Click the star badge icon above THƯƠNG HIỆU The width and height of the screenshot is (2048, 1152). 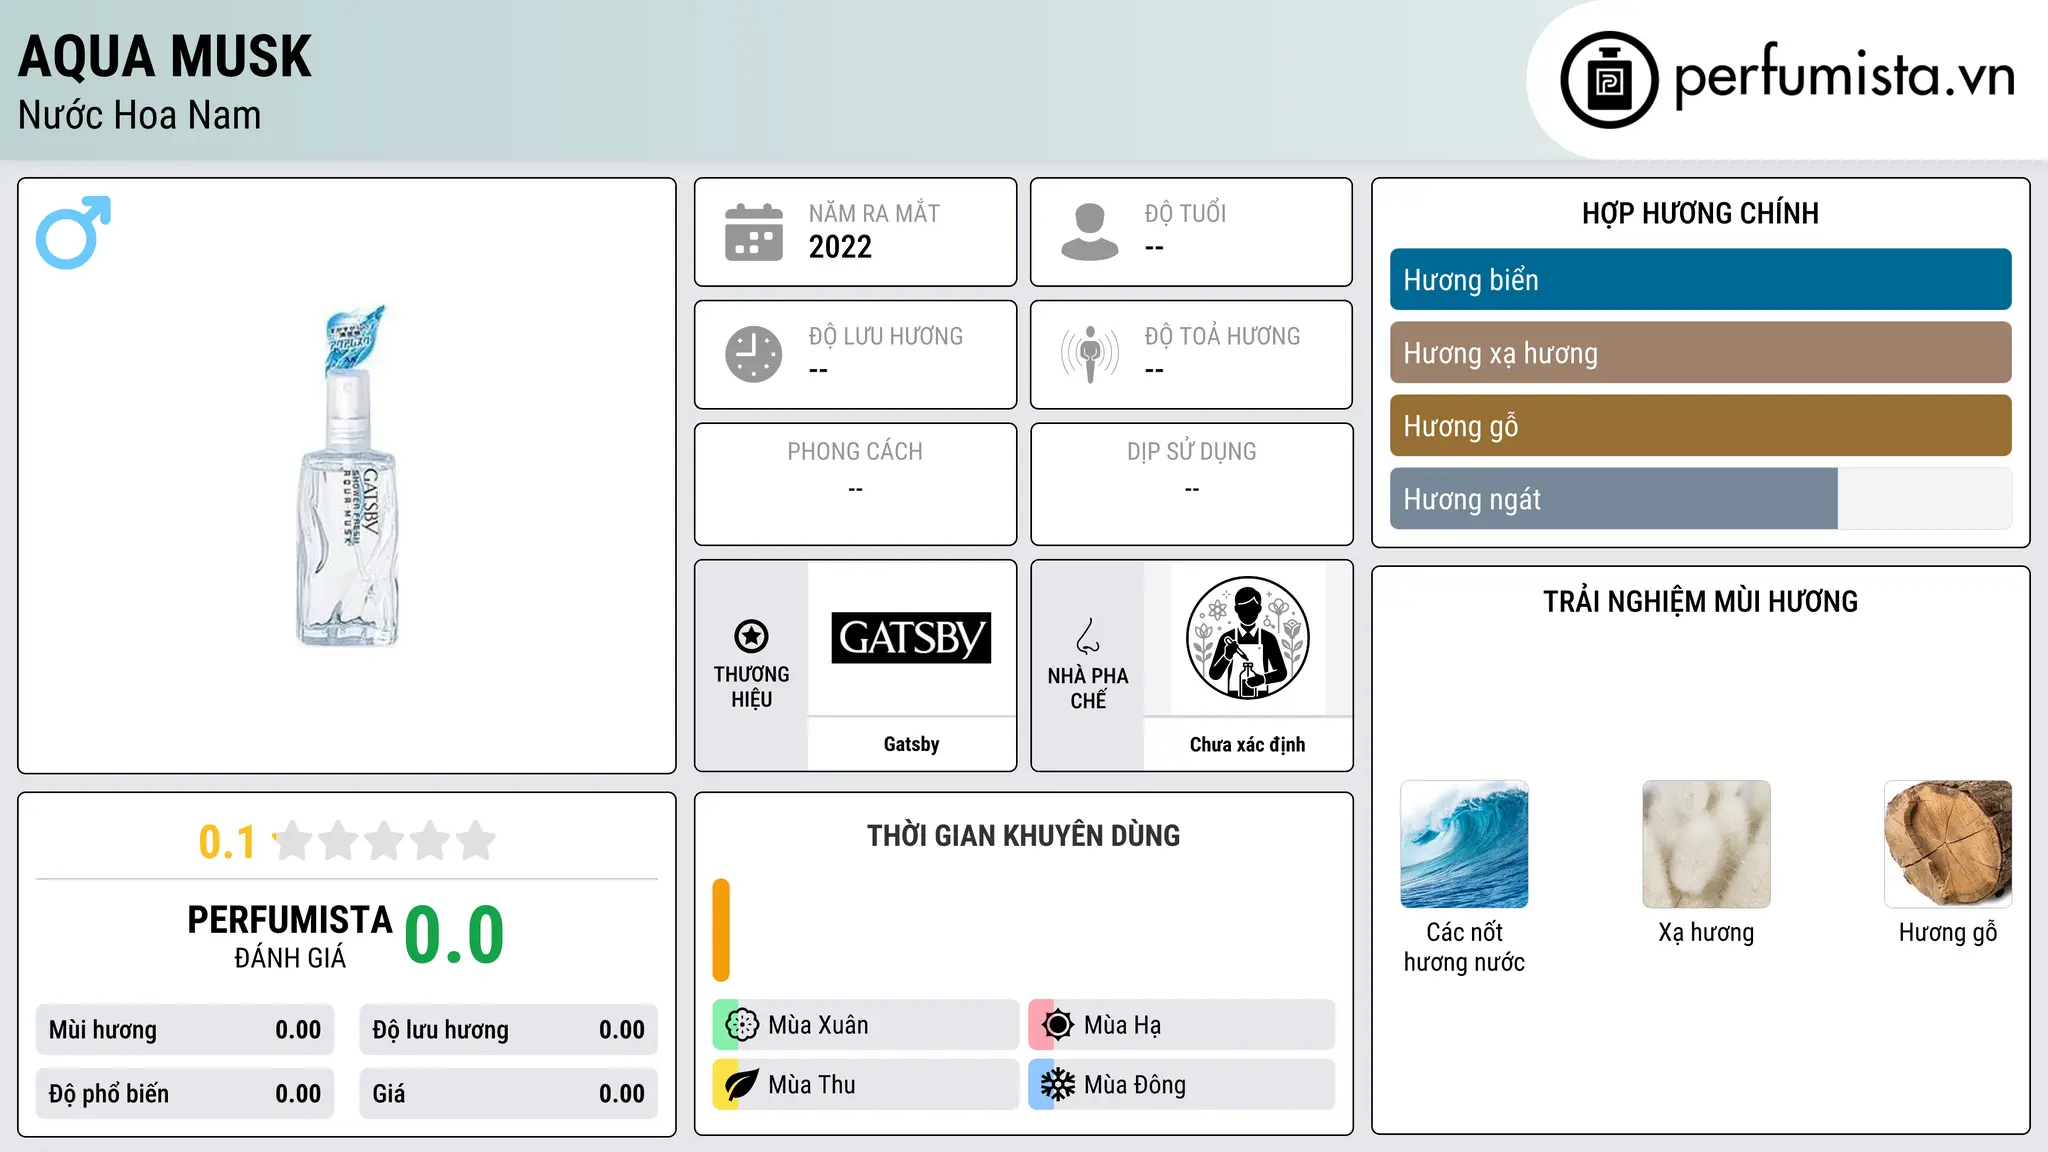point(751,636)
